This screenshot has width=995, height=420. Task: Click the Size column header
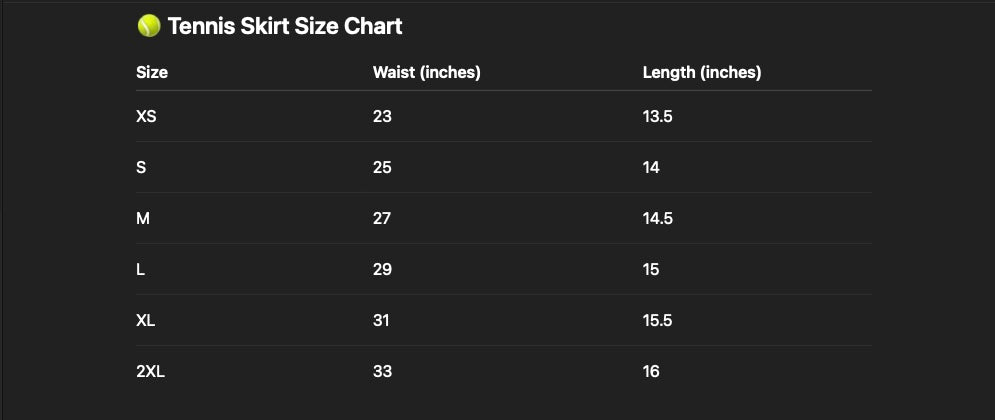tap(152, 72)
